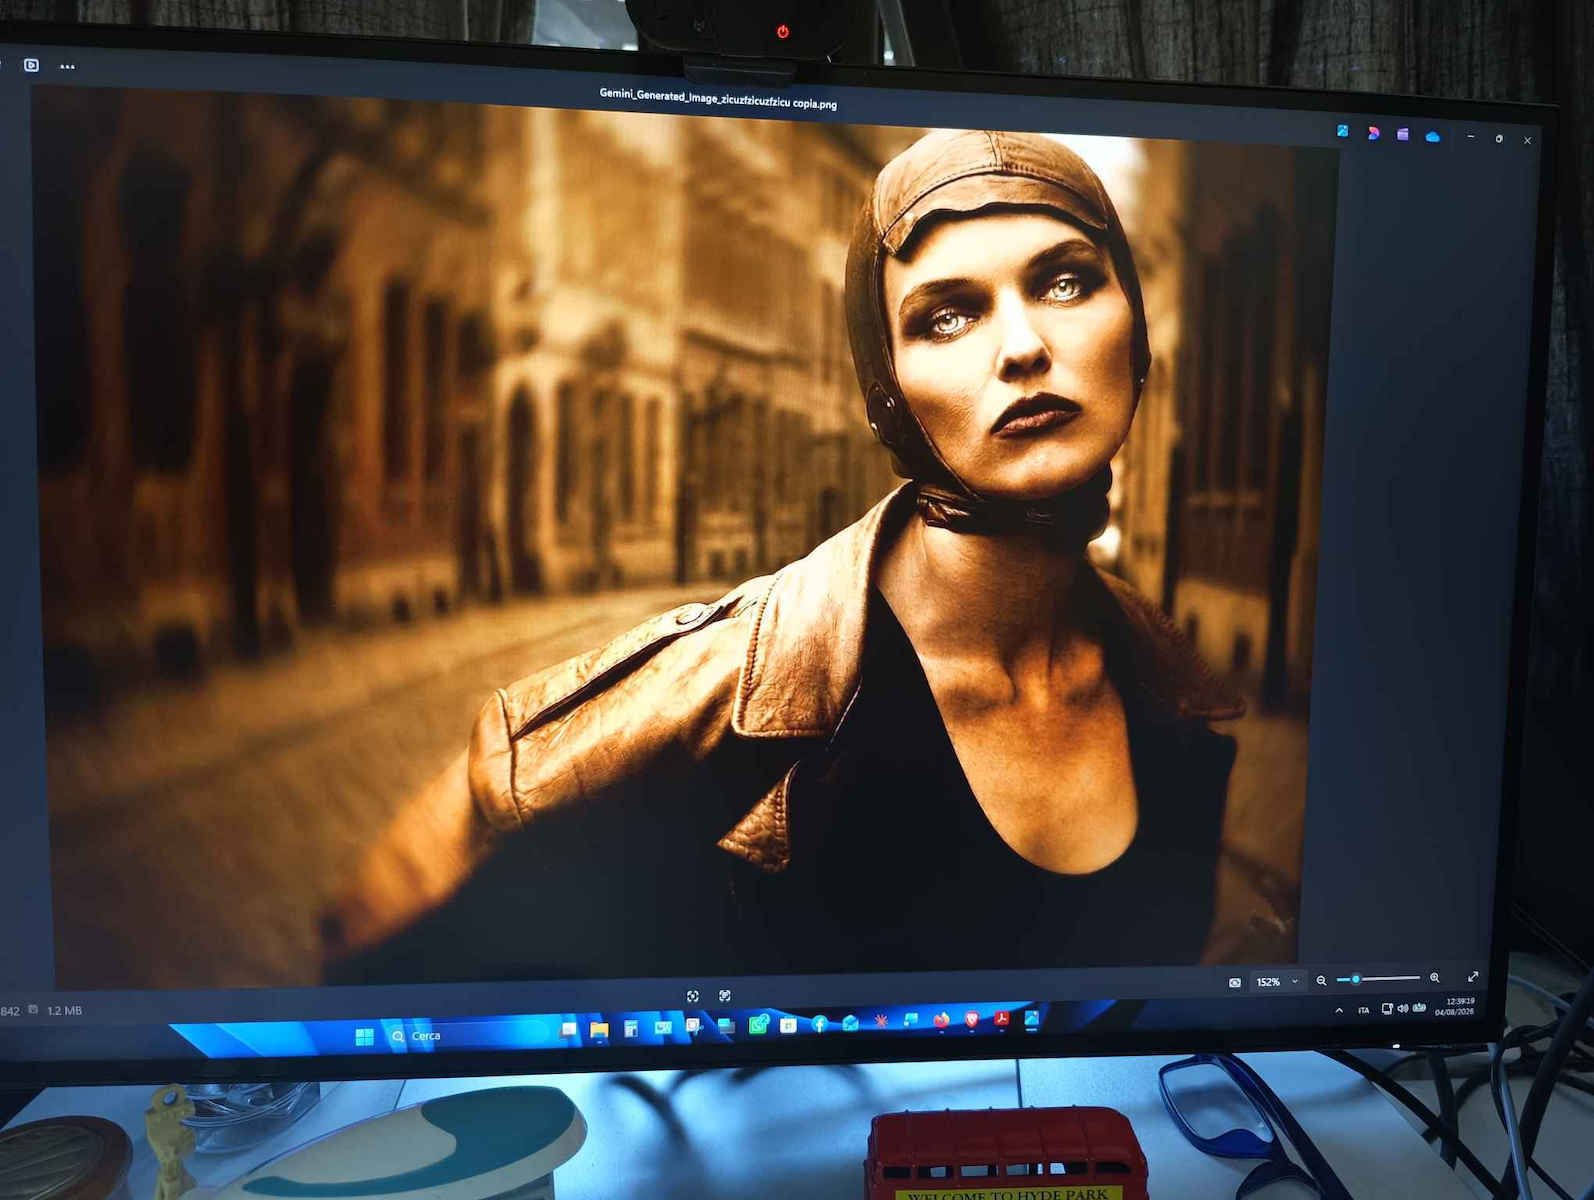Click the red starburst app in taskbar
The width and height of the screenshot is (1594, 1200).
(881, 1022)
